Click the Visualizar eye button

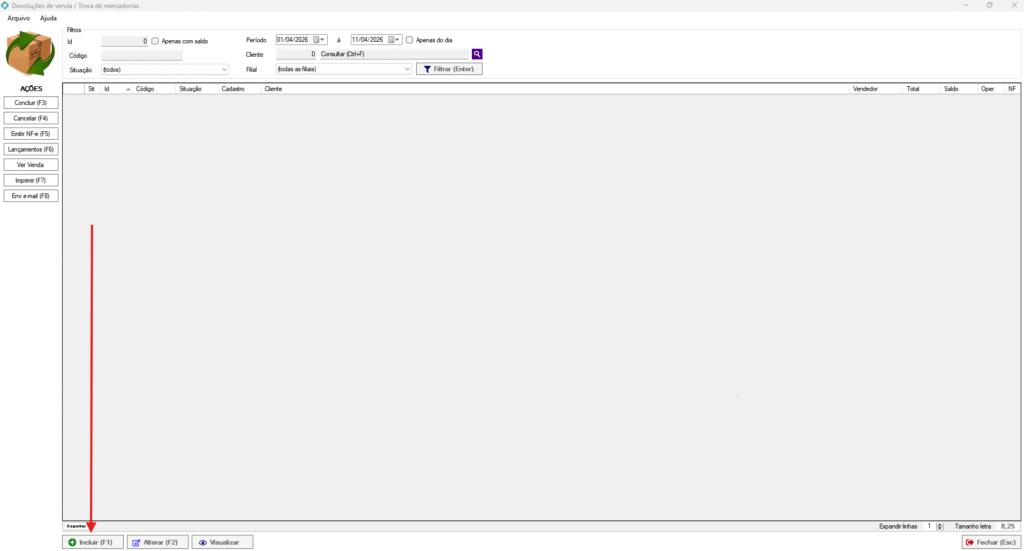221,542
